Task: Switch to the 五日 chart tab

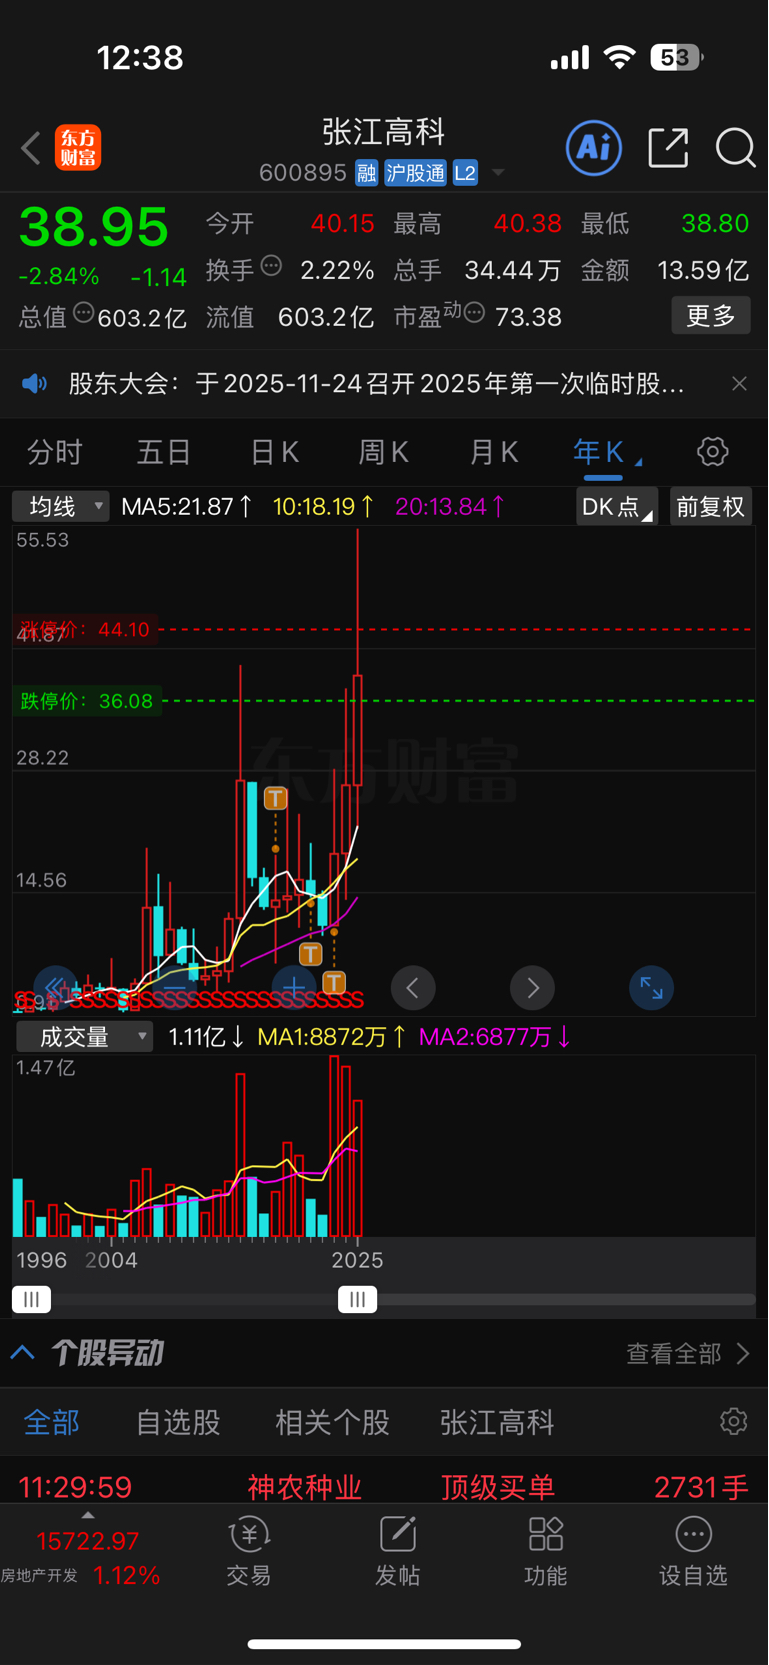Action: [x=164, y=453]
